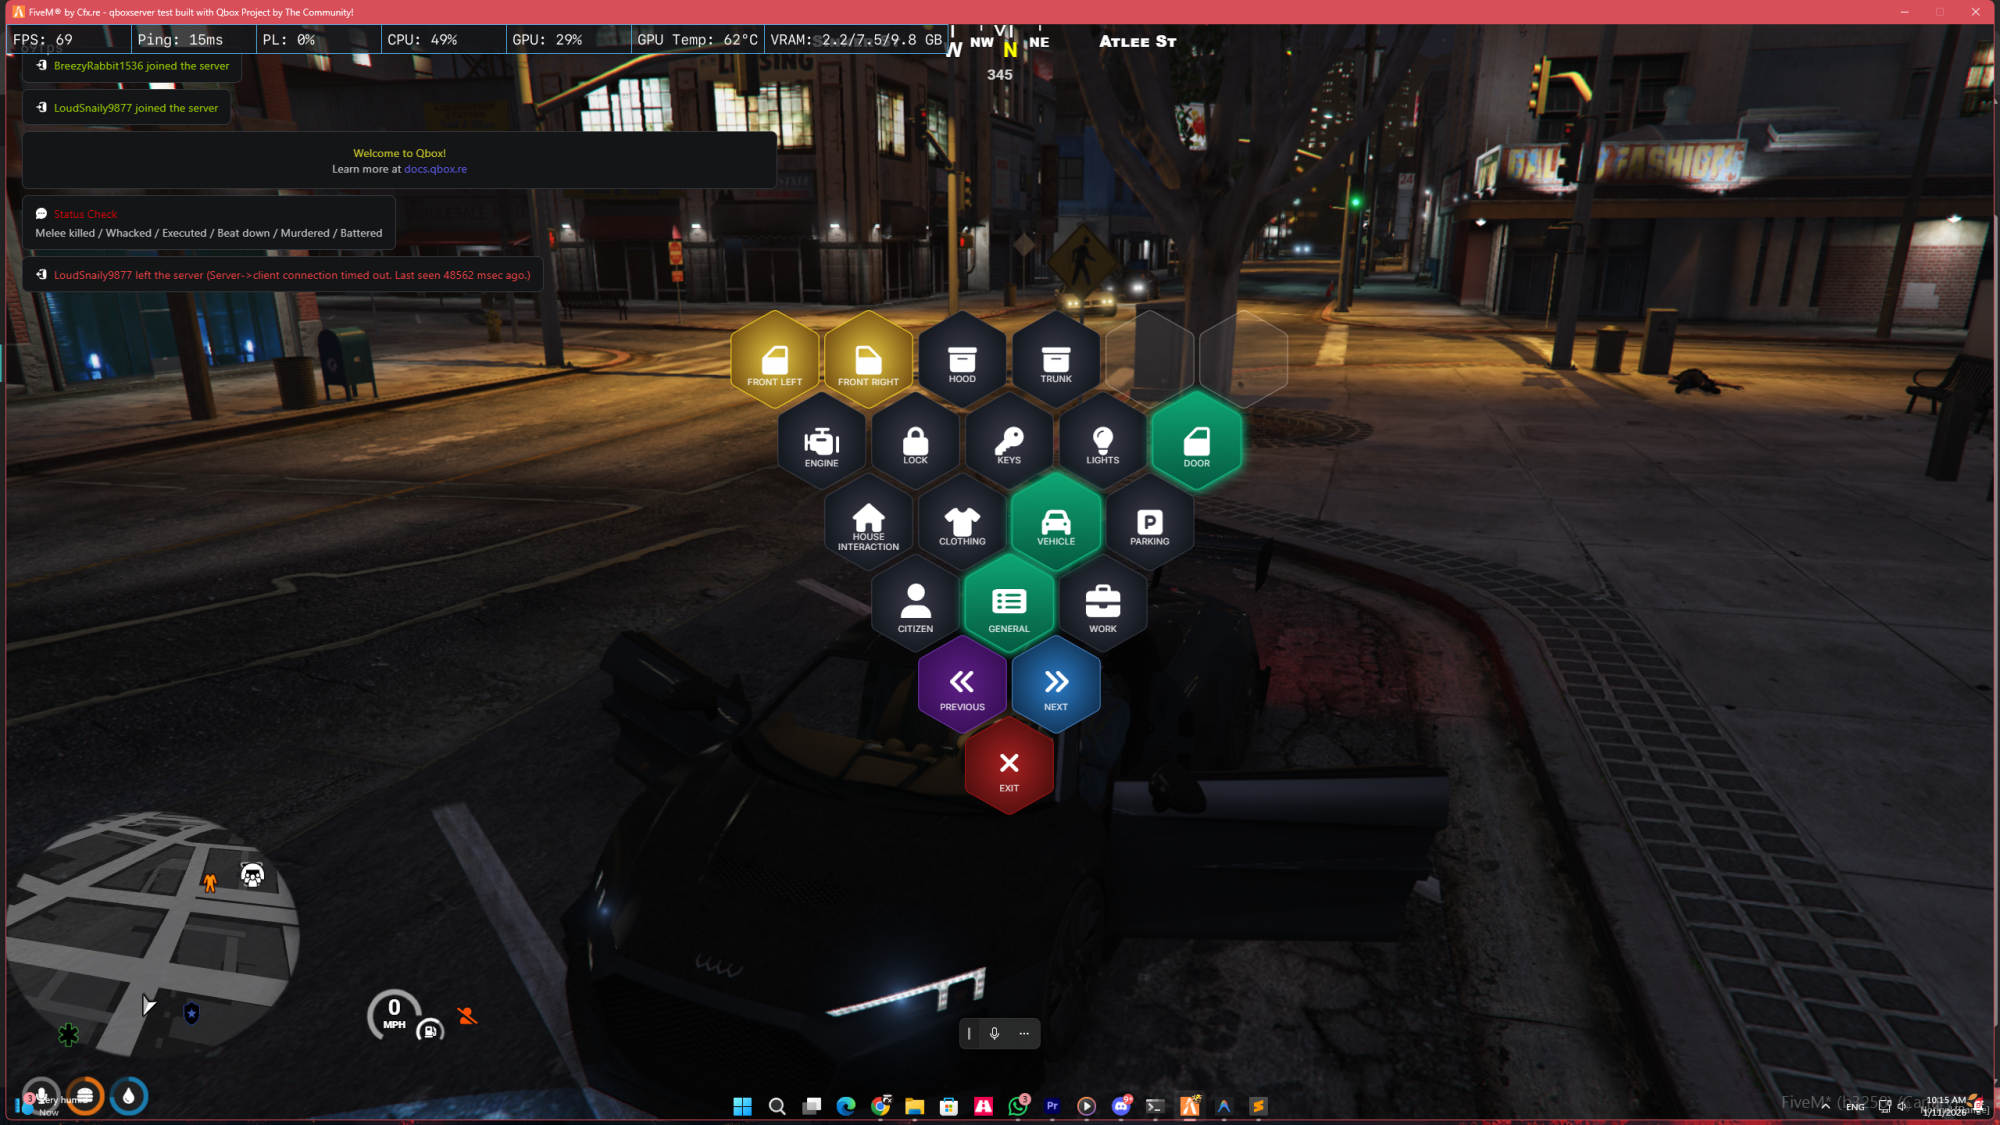The height and width of the screenshot is (1125, 2000).
Task: Click the microphone in the voice bar
Action: 994,1033
